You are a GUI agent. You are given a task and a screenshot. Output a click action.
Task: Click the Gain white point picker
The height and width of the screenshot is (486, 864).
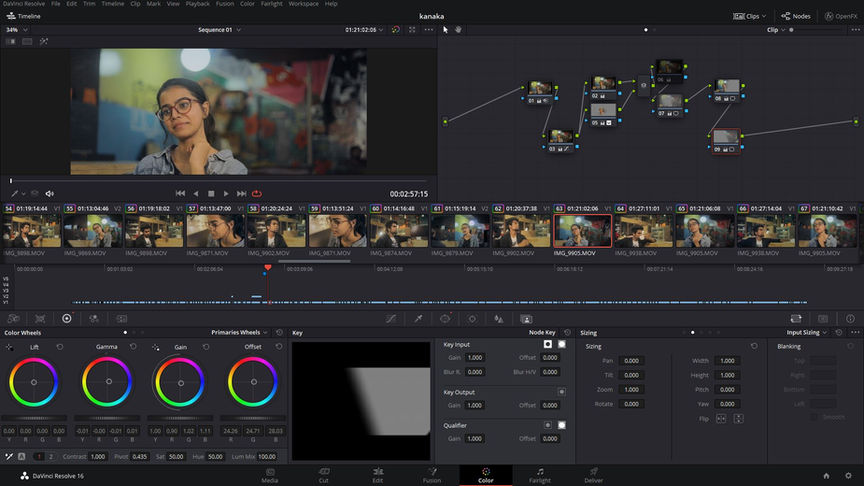point(156,346)
